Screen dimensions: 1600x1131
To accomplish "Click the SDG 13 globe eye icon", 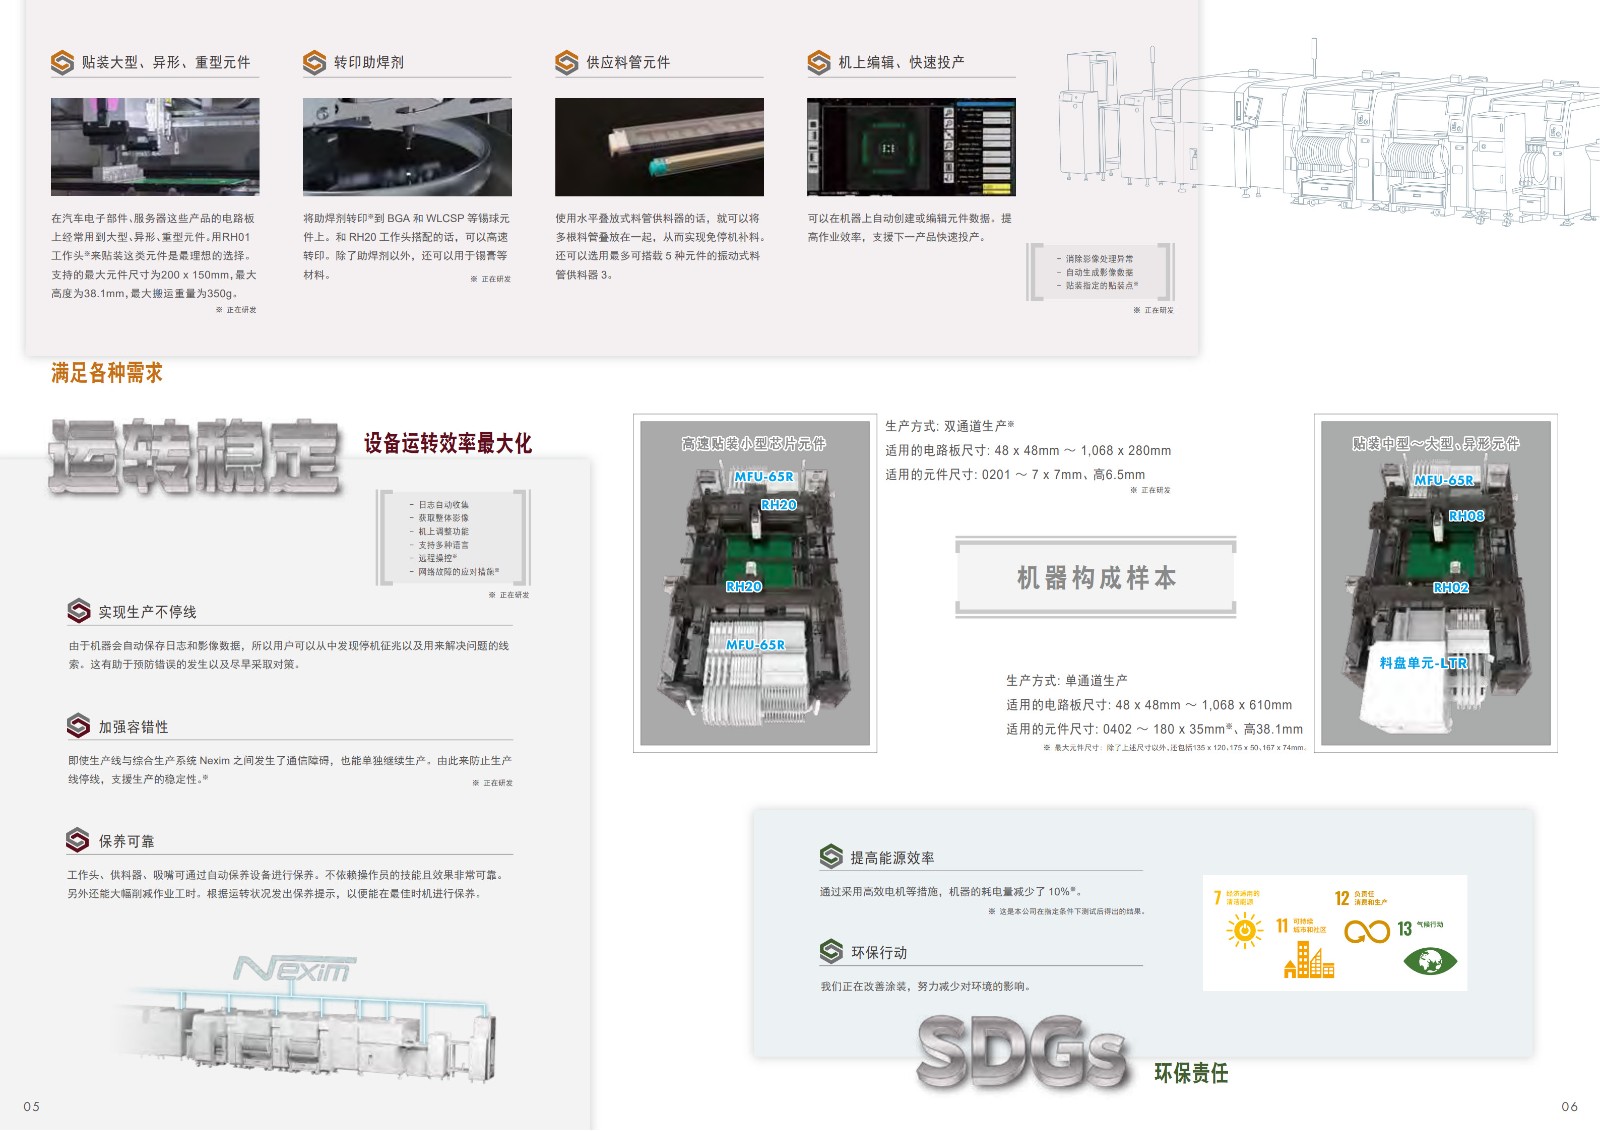I will pyautogui.click(x=1430, y=961).
